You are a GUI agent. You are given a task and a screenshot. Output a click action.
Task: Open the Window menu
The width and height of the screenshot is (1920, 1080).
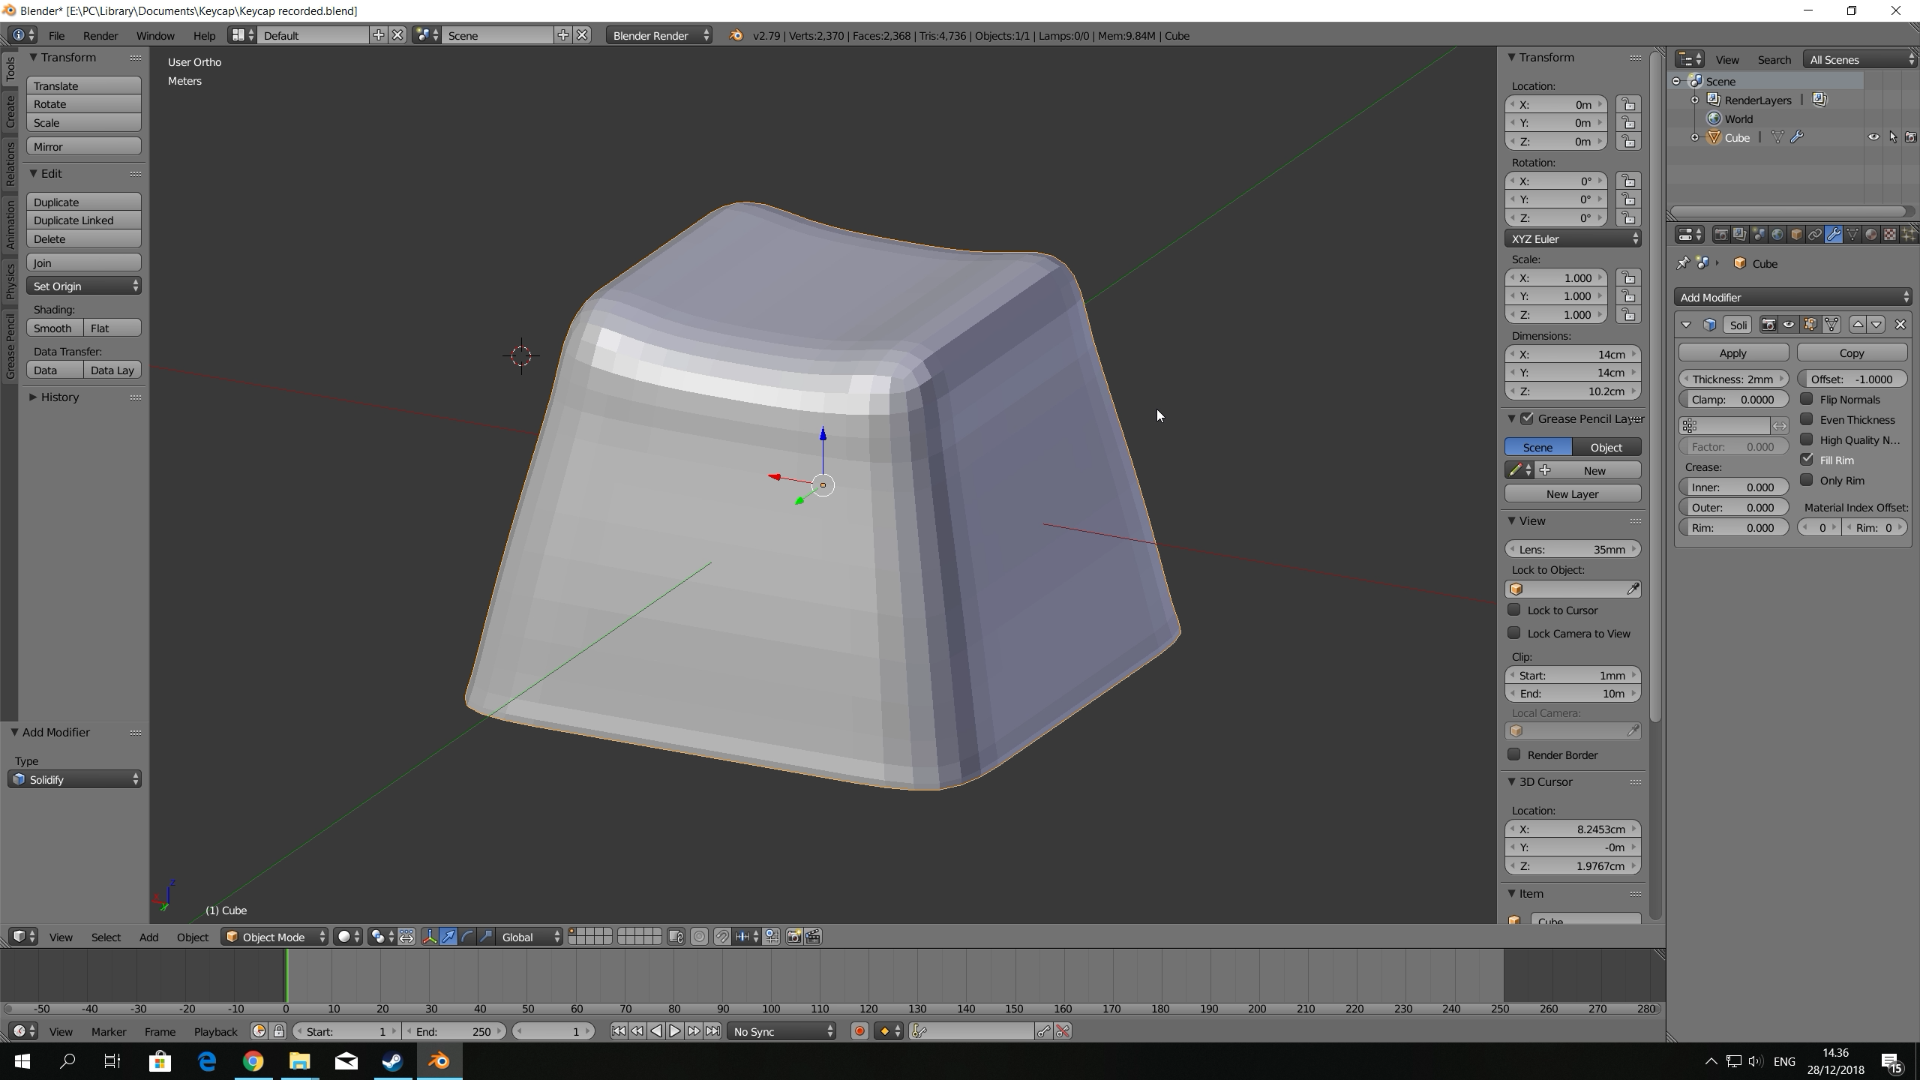pyautogui.click(x=155, y=35)
